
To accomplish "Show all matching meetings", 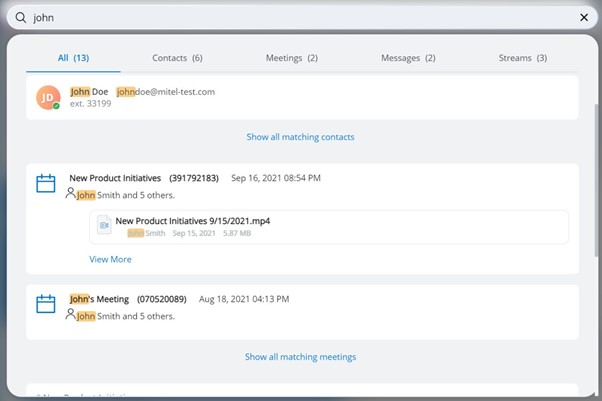I will point(300,357).
